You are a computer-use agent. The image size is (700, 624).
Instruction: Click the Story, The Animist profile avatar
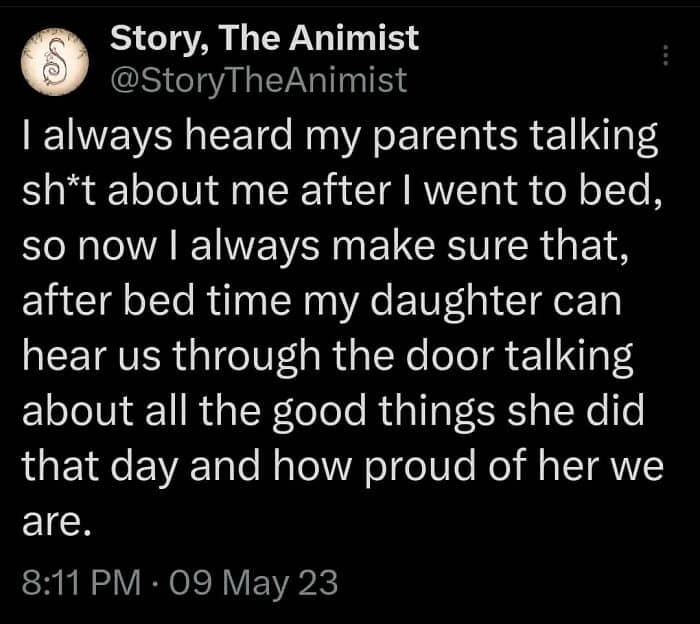point(54,62)
